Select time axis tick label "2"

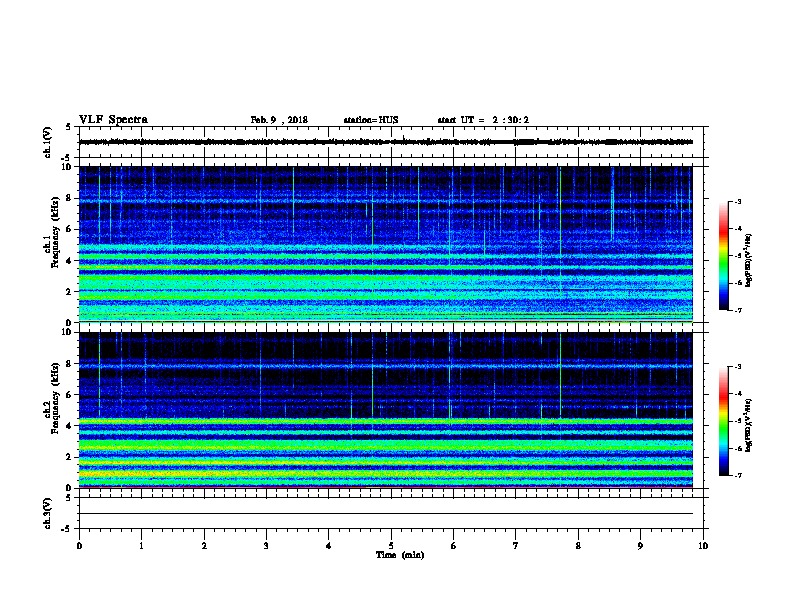(x=204, y=546)
